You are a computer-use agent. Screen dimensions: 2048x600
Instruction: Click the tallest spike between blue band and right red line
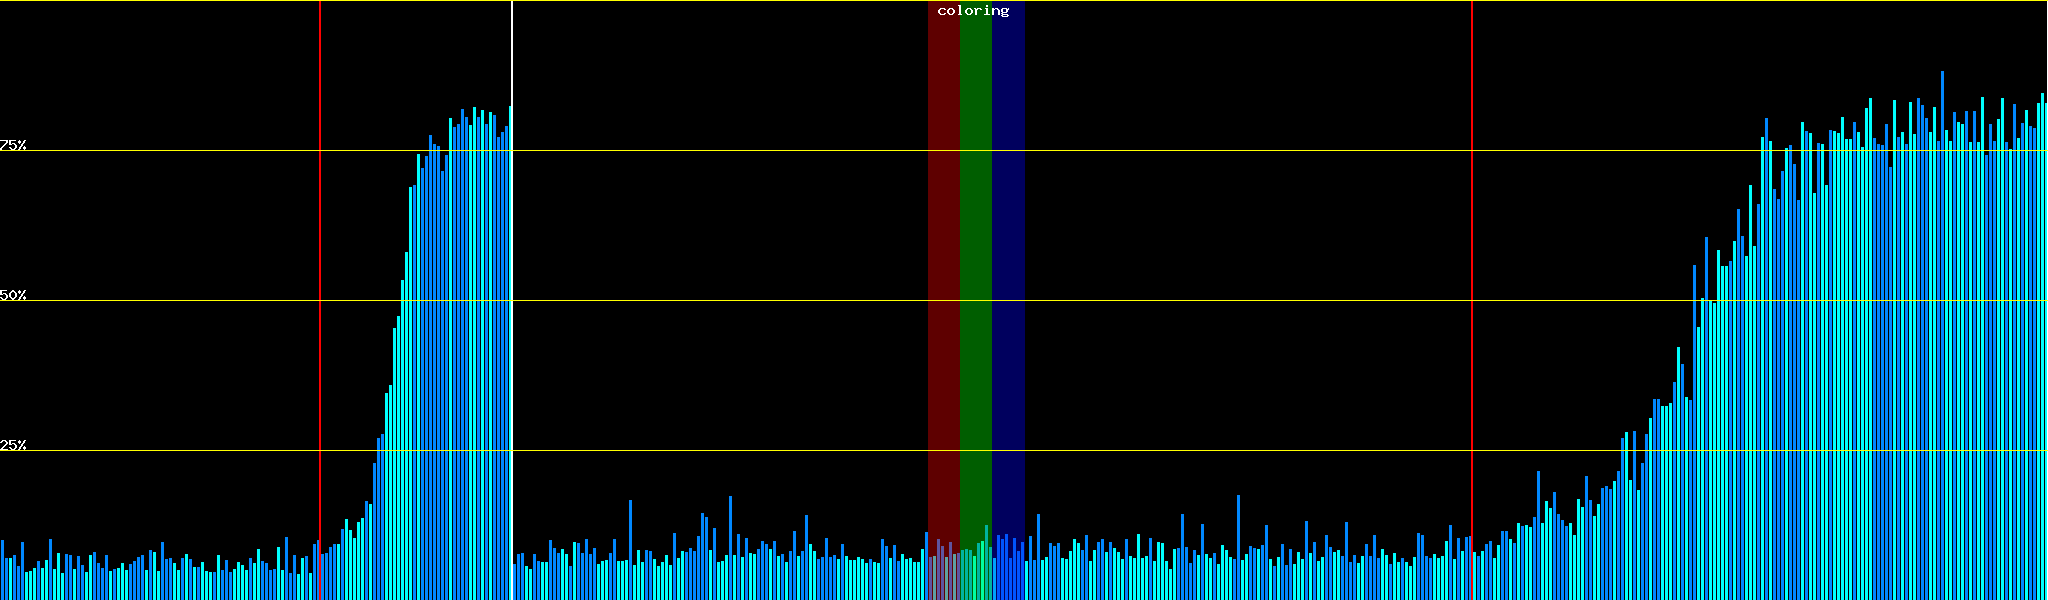pyautogui.click(x=1238, y=540)
